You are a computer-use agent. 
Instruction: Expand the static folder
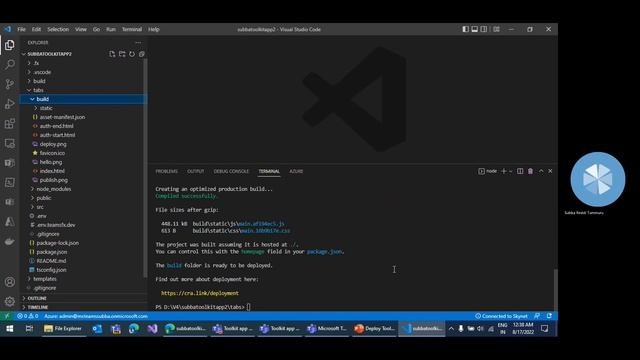(83, 108)
